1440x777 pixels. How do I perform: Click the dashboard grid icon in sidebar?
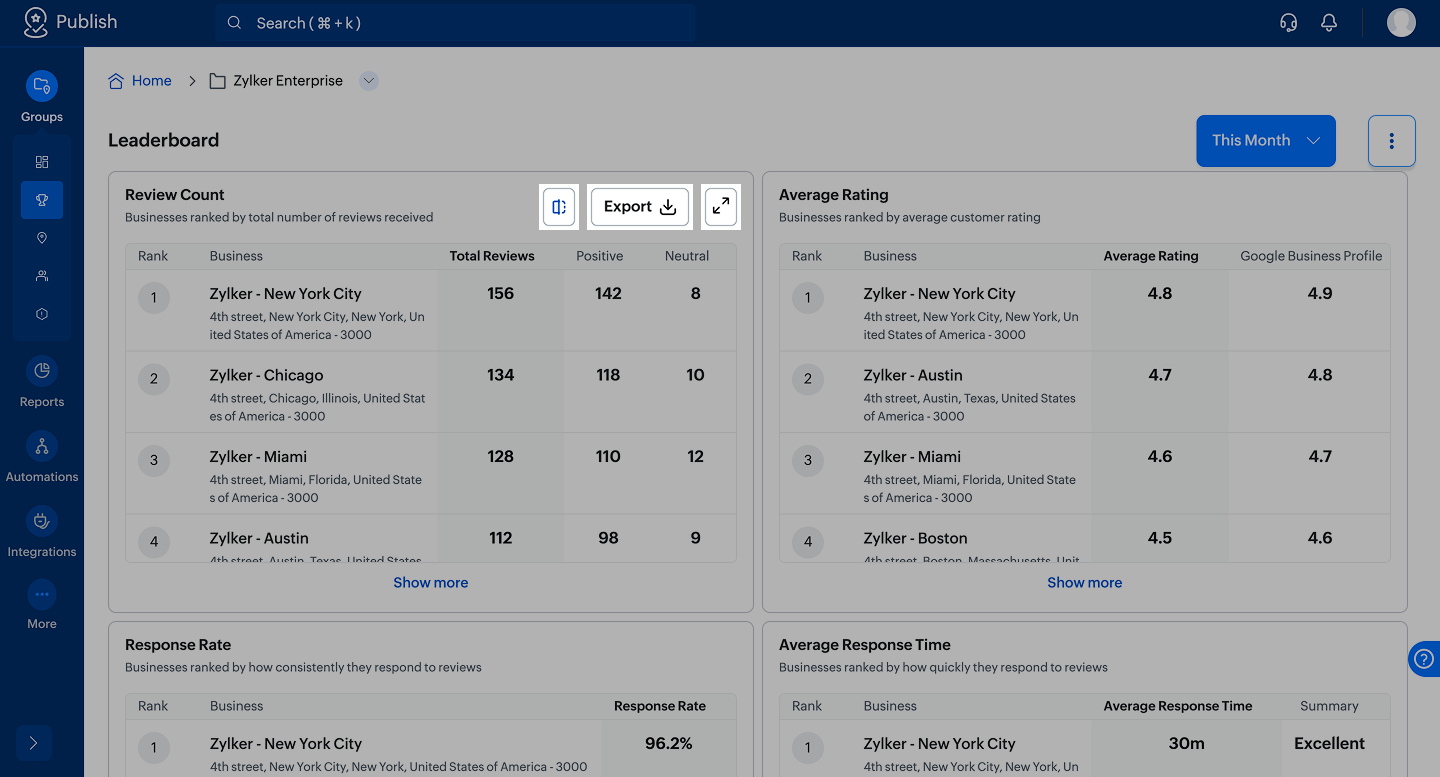pos(42,162)
